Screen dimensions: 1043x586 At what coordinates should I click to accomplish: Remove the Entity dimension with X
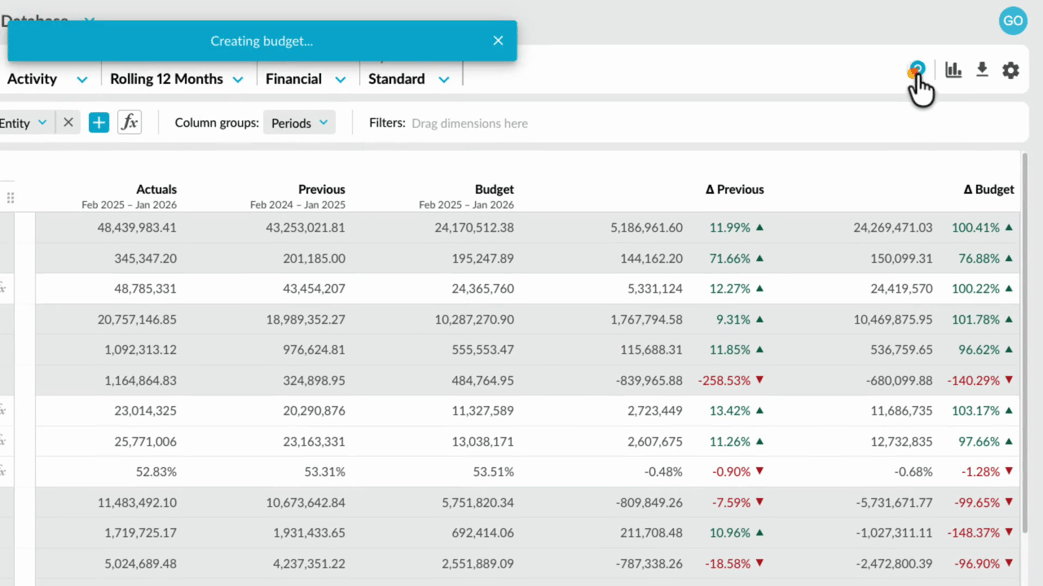click(68, 122)
